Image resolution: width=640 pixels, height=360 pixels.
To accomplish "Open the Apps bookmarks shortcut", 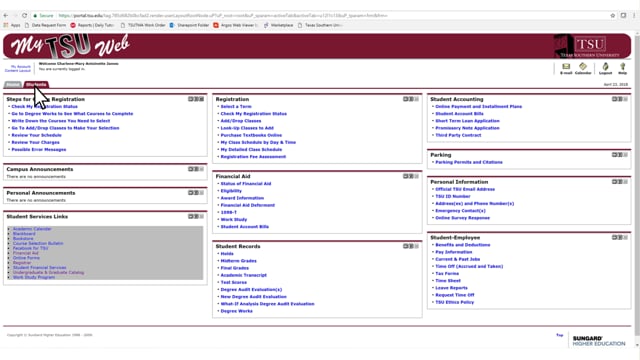I will click(x=12, y=25).
